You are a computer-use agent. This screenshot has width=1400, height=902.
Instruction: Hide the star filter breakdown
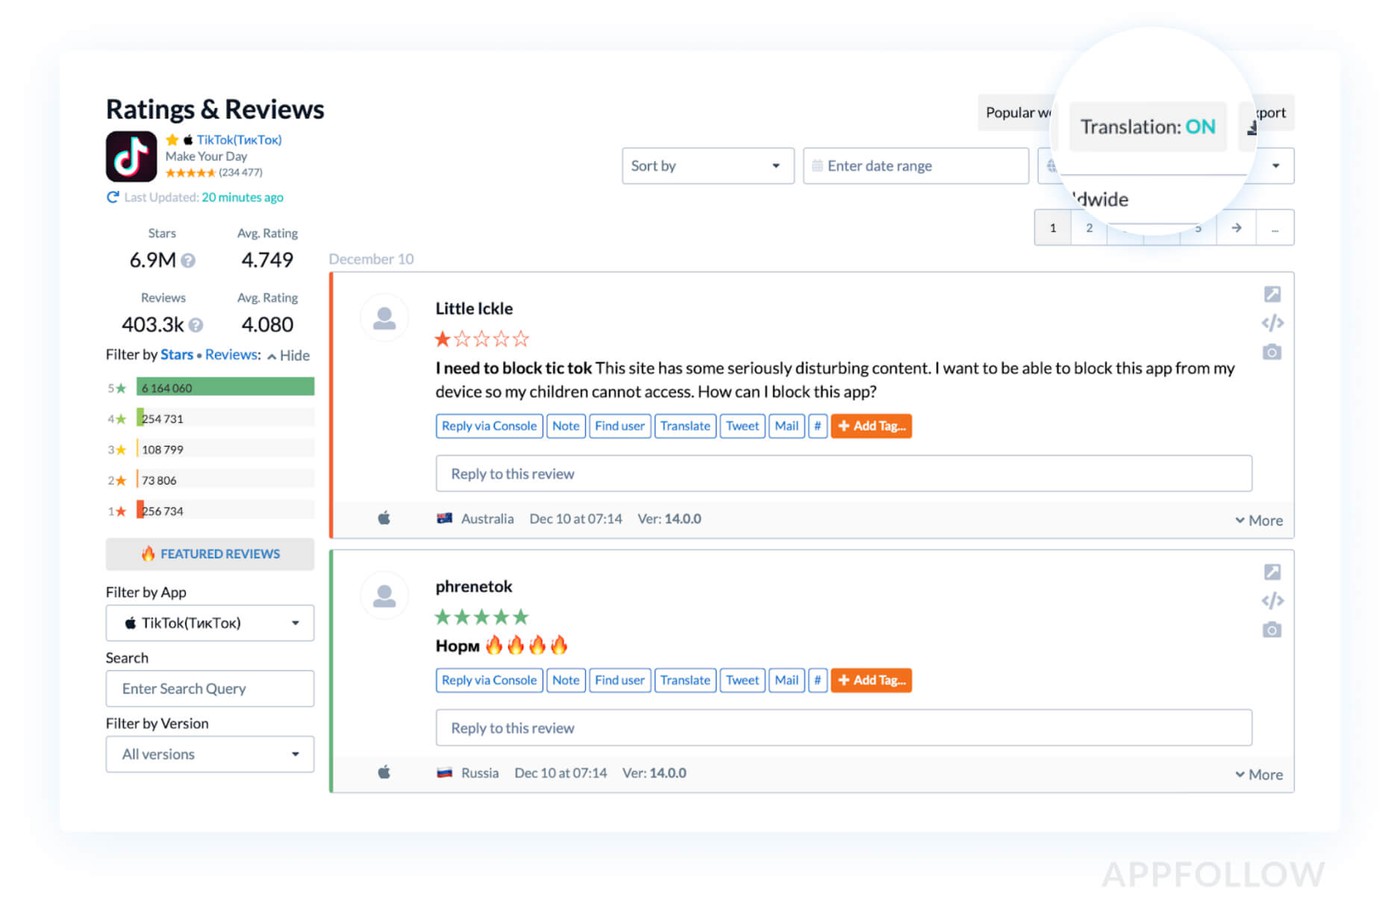tap(288, 355)
